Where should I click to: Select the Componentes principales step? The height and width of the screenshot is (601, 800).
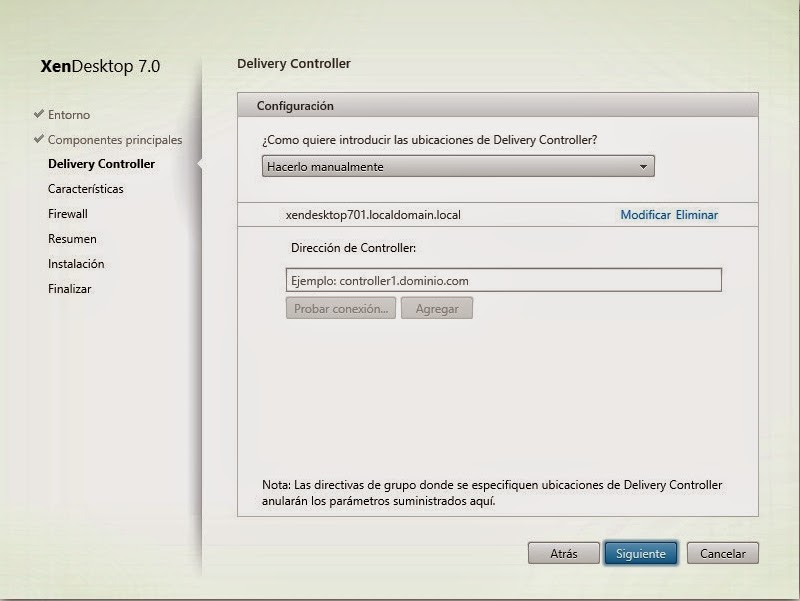click(x=115, y=140)
